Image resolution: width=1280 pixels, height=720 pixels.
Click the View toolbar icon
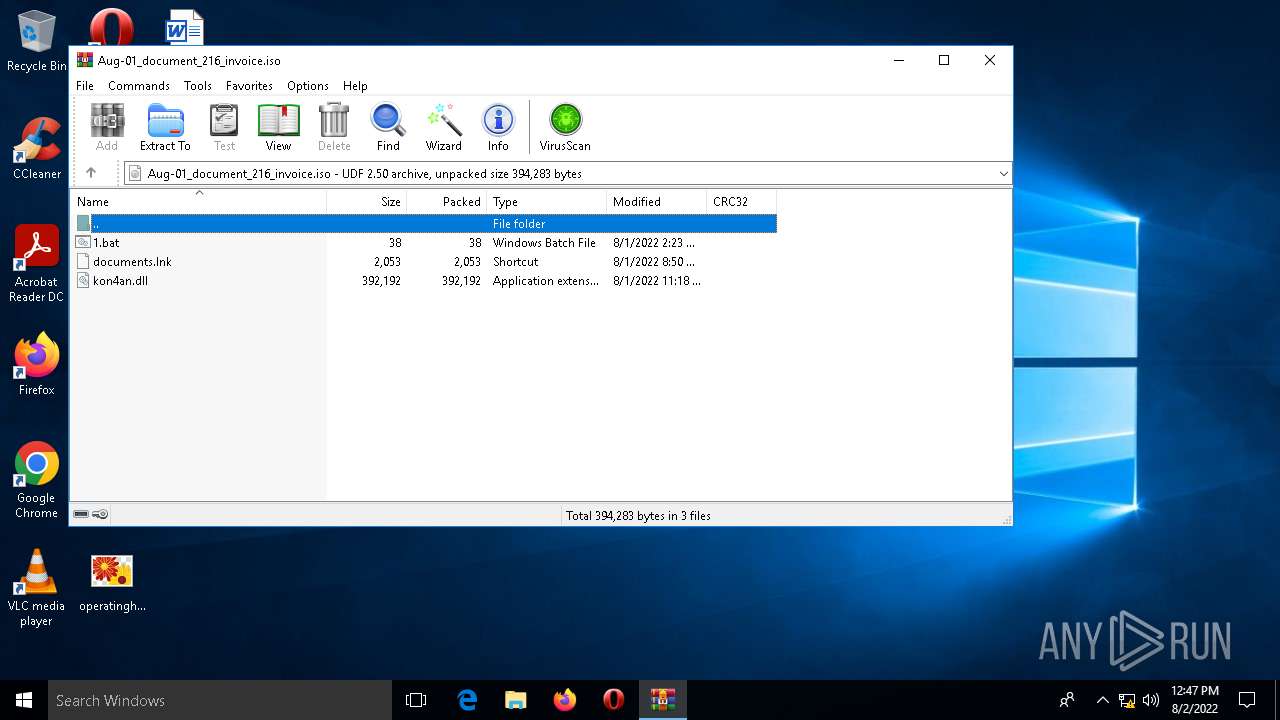pyautogui.click(x=278, y=121)
